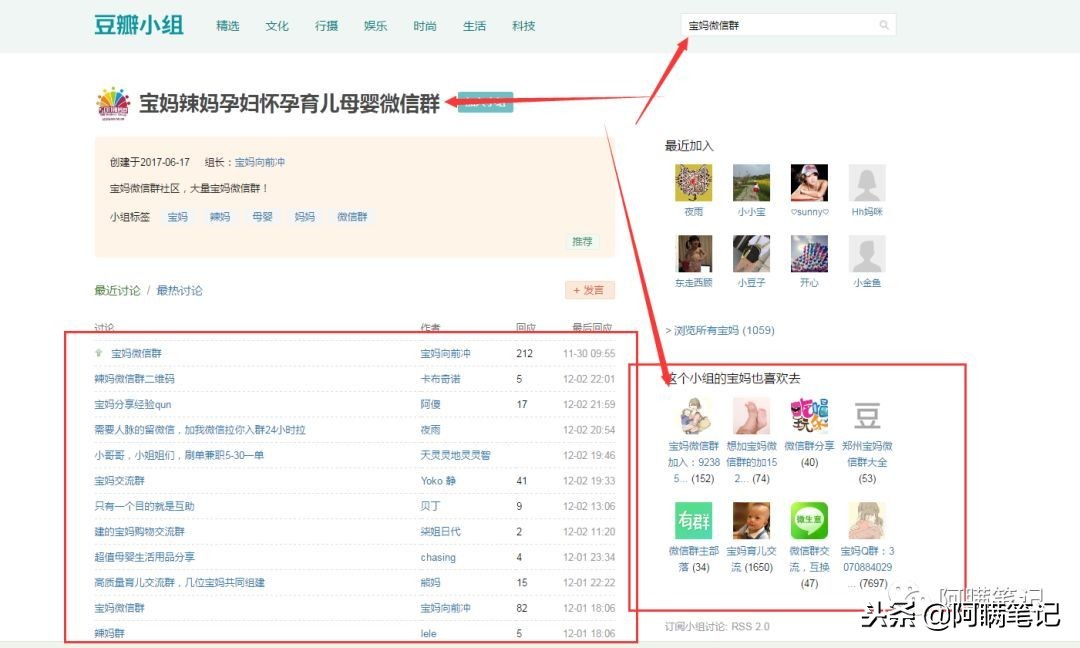The width and height of the screenshot is (1080, 648).
Task: Click the green 有群 icon for 微信群主部落
Action: 693,521
